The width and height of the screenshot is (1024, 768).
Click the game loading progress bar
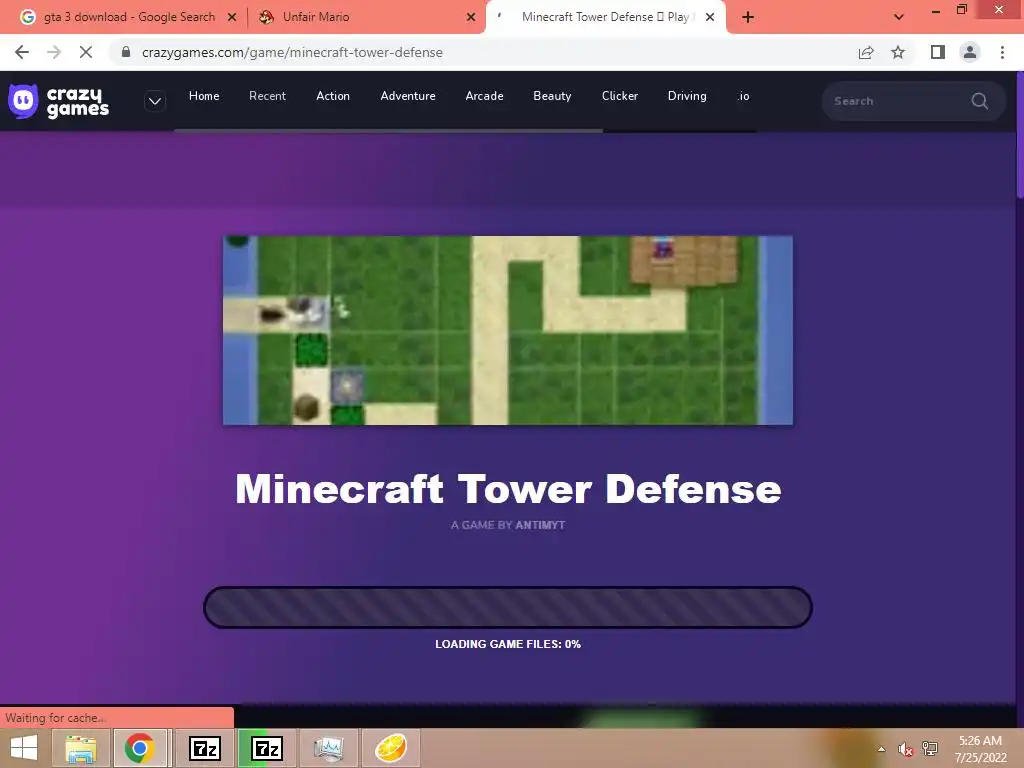pos(508,607)
